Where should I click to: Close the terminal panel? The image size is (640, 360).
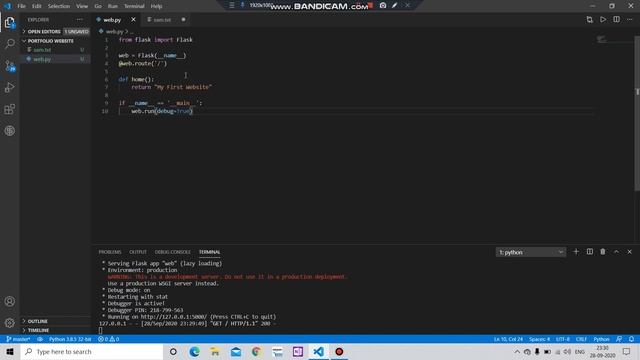629,252
